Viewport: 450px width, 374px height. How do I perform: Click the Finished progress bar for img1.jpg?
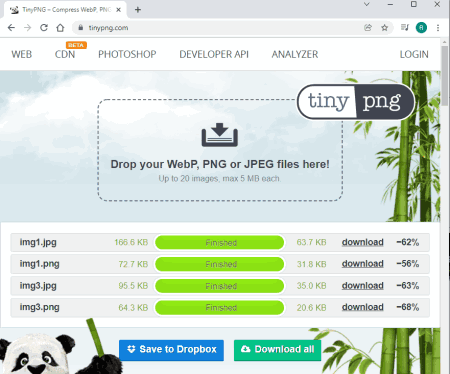[220, 242]
